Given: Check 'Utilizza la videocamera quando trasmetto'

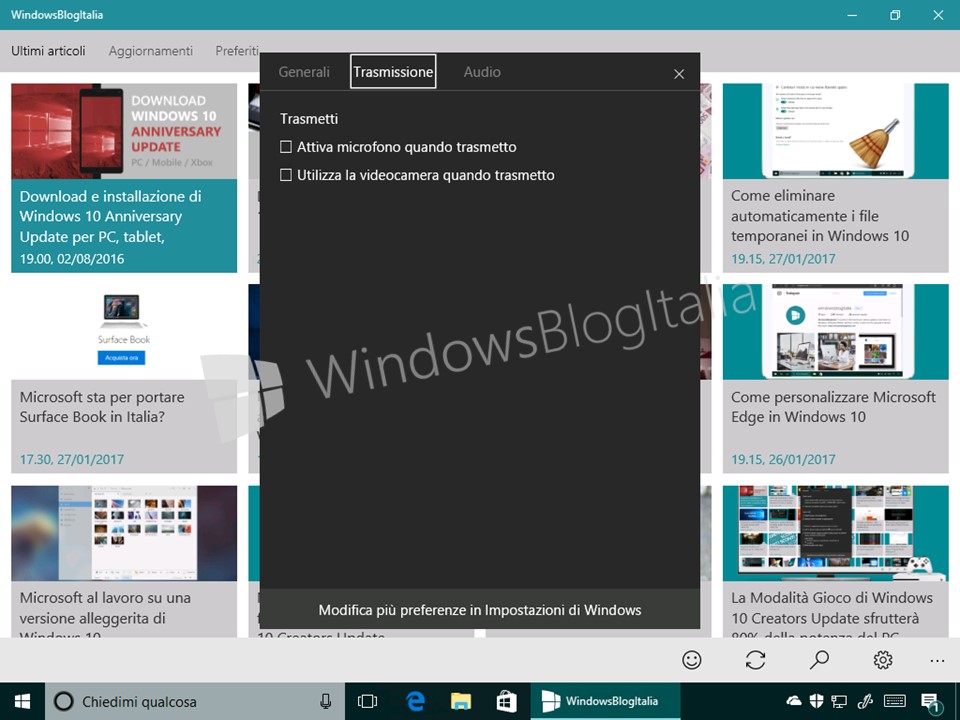Looking at the screenshot, I should pyautogui.click(x=286, y=175).
